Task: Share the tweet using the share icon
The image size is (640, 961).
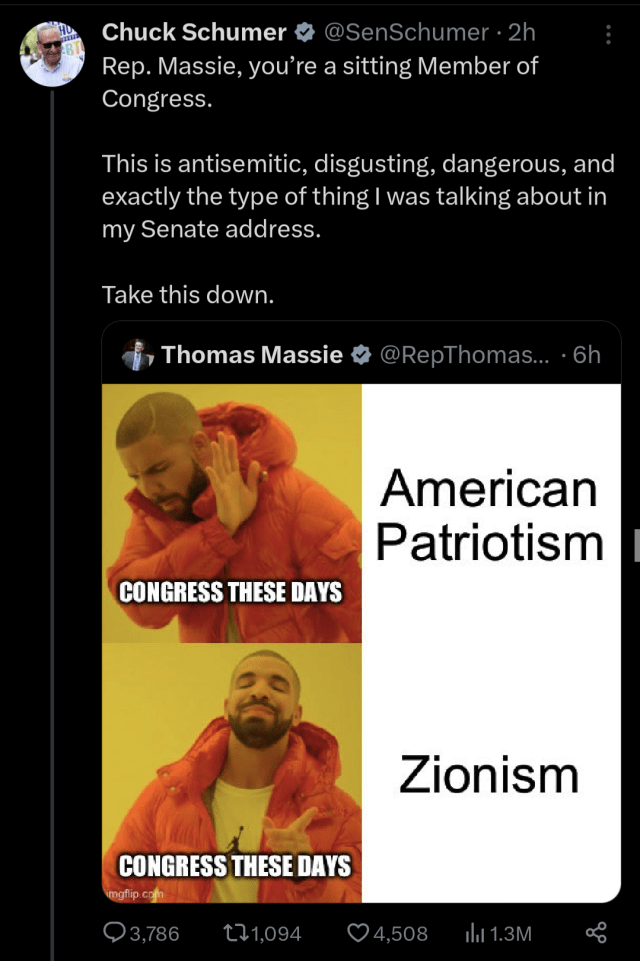Action: [596, 932]
